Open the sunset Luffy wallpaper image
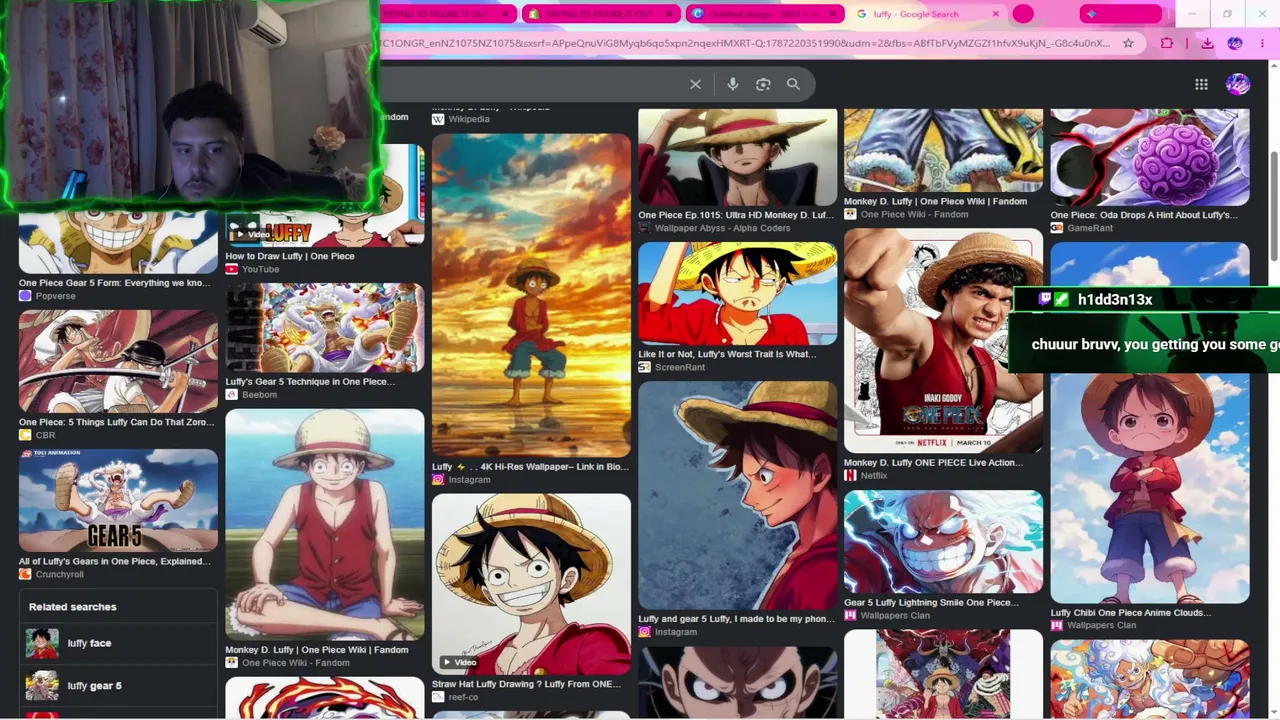Viewport: 1280px width, 720px height. pyautogui.click(x=531, y=295)
